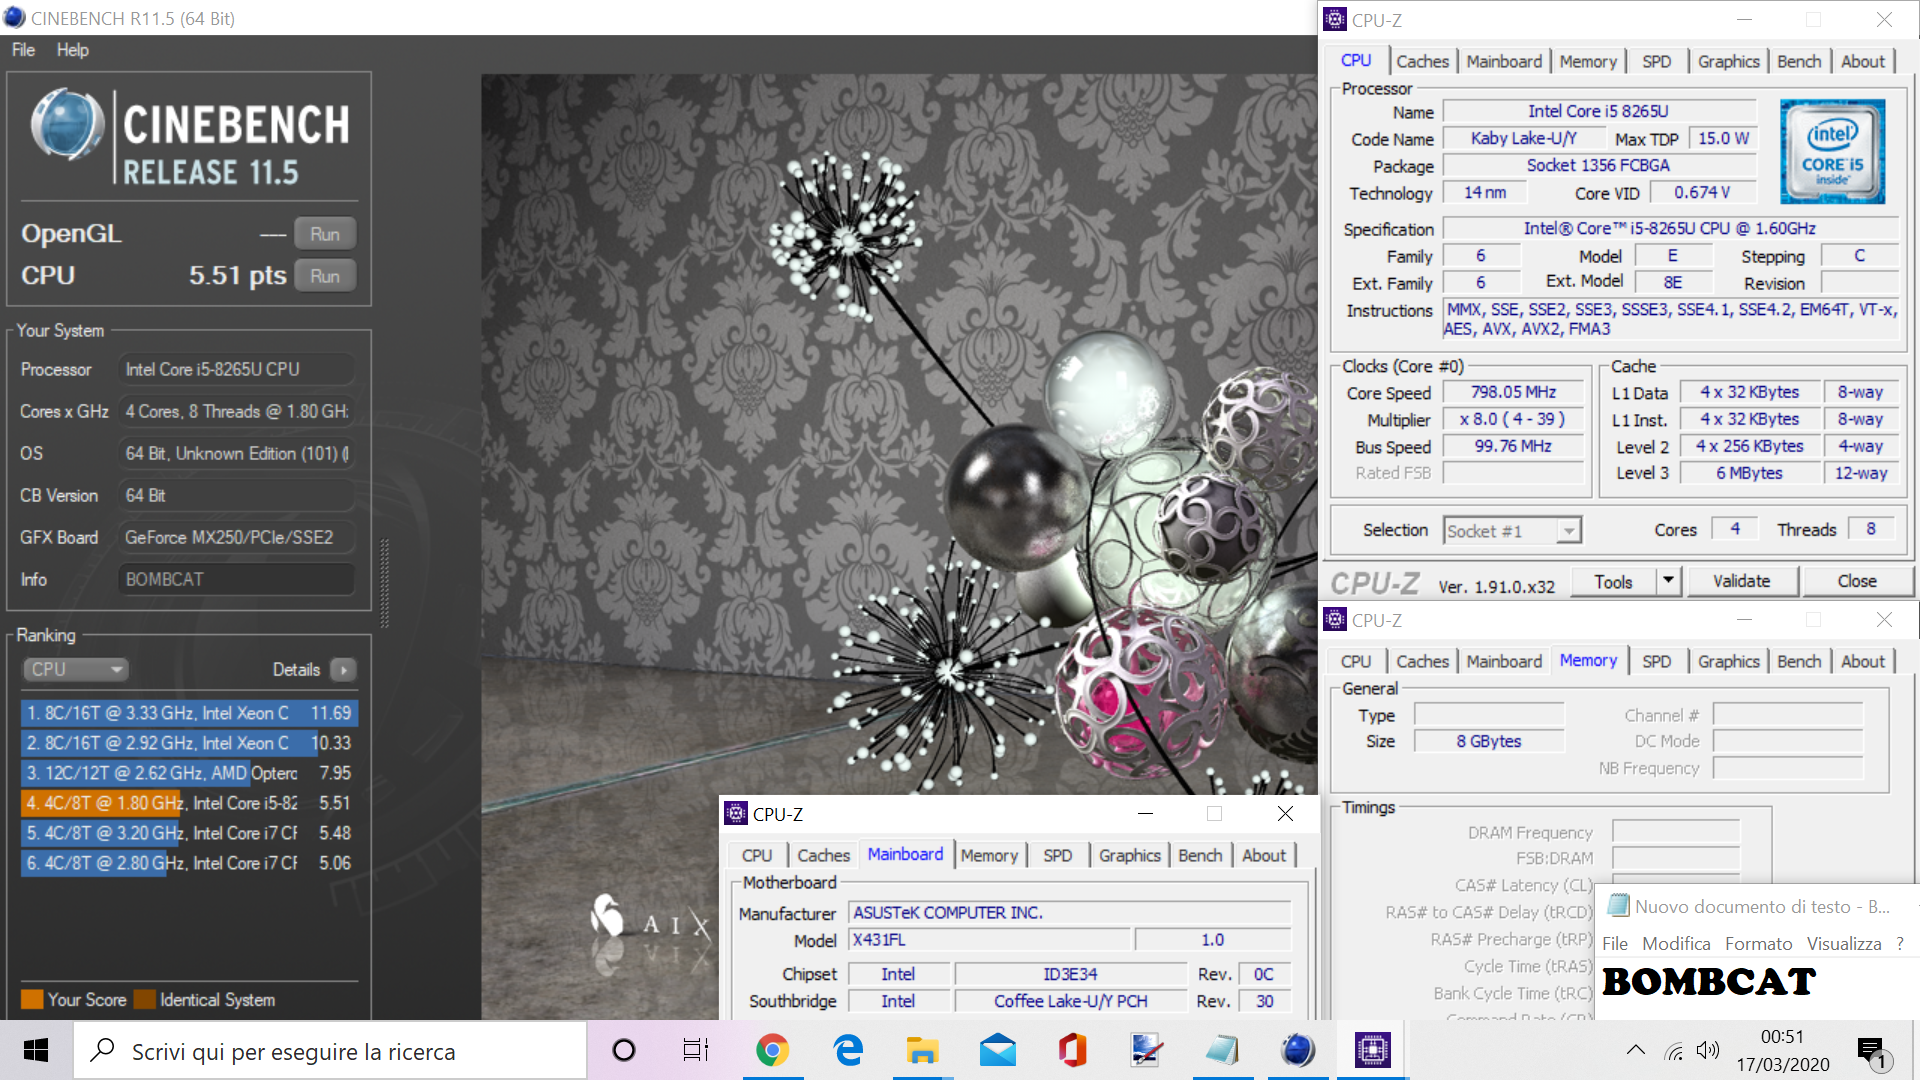
Task: Switch to Cinebench taskbar icon
Action: point(1298,1050)
